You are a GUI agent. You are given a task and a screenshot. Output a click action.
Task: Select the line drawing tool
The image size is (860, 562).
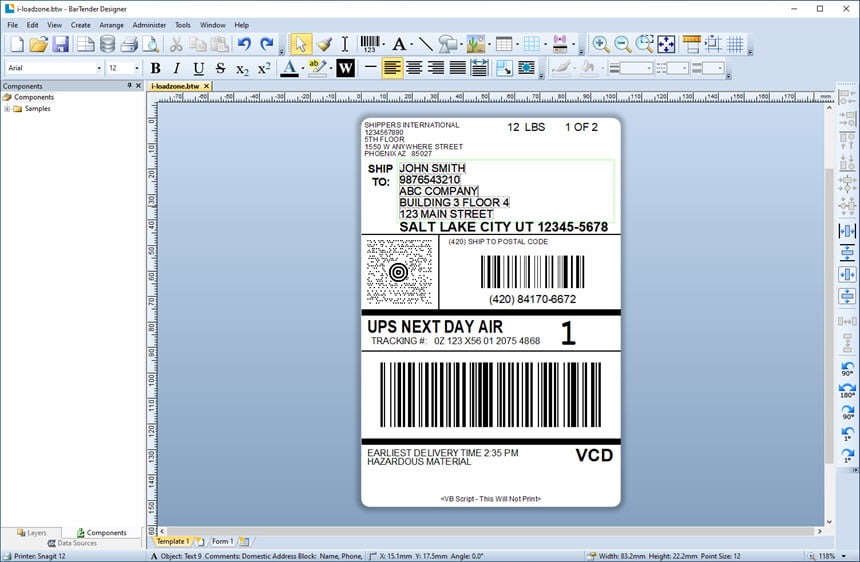point(425,44)
